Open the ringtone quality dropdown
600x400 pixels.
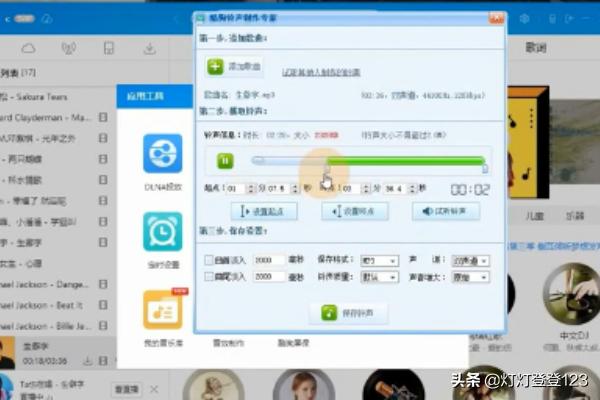pyautogui.click(x=380, y=277)
